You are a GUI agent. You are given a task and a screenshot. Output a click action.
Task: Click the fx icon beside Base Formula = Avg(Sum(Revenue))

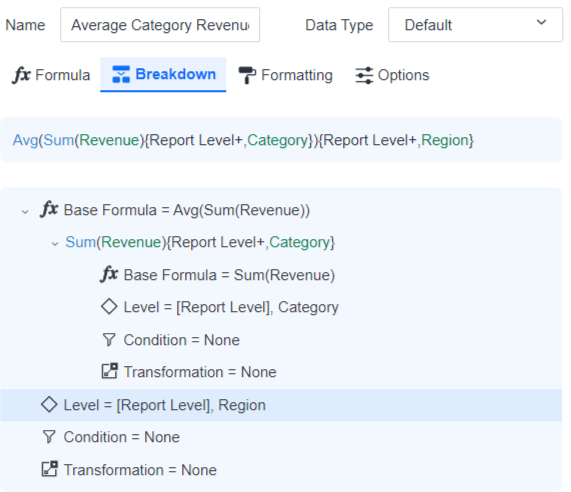pyautogui.click(x=49, y=209)
